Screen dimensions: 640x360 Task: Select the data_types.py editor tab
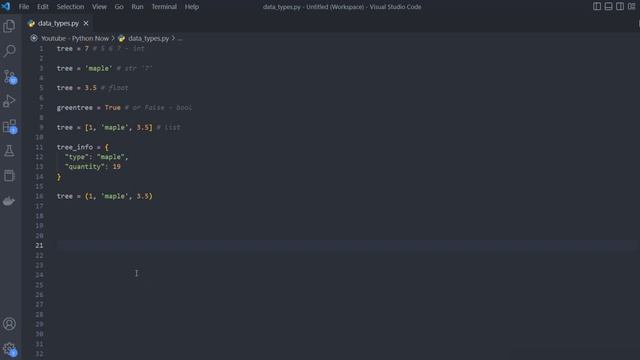pos(58,23)
